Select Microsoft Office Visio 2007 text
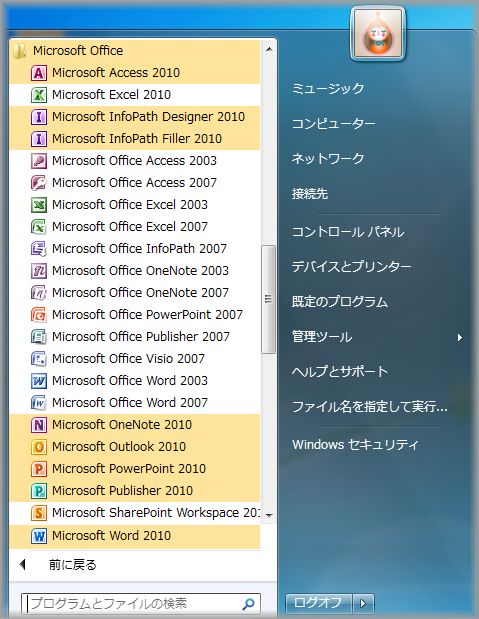Image resolution: width=479 pixels, height=619 pixels. click(x=128, y=358)
